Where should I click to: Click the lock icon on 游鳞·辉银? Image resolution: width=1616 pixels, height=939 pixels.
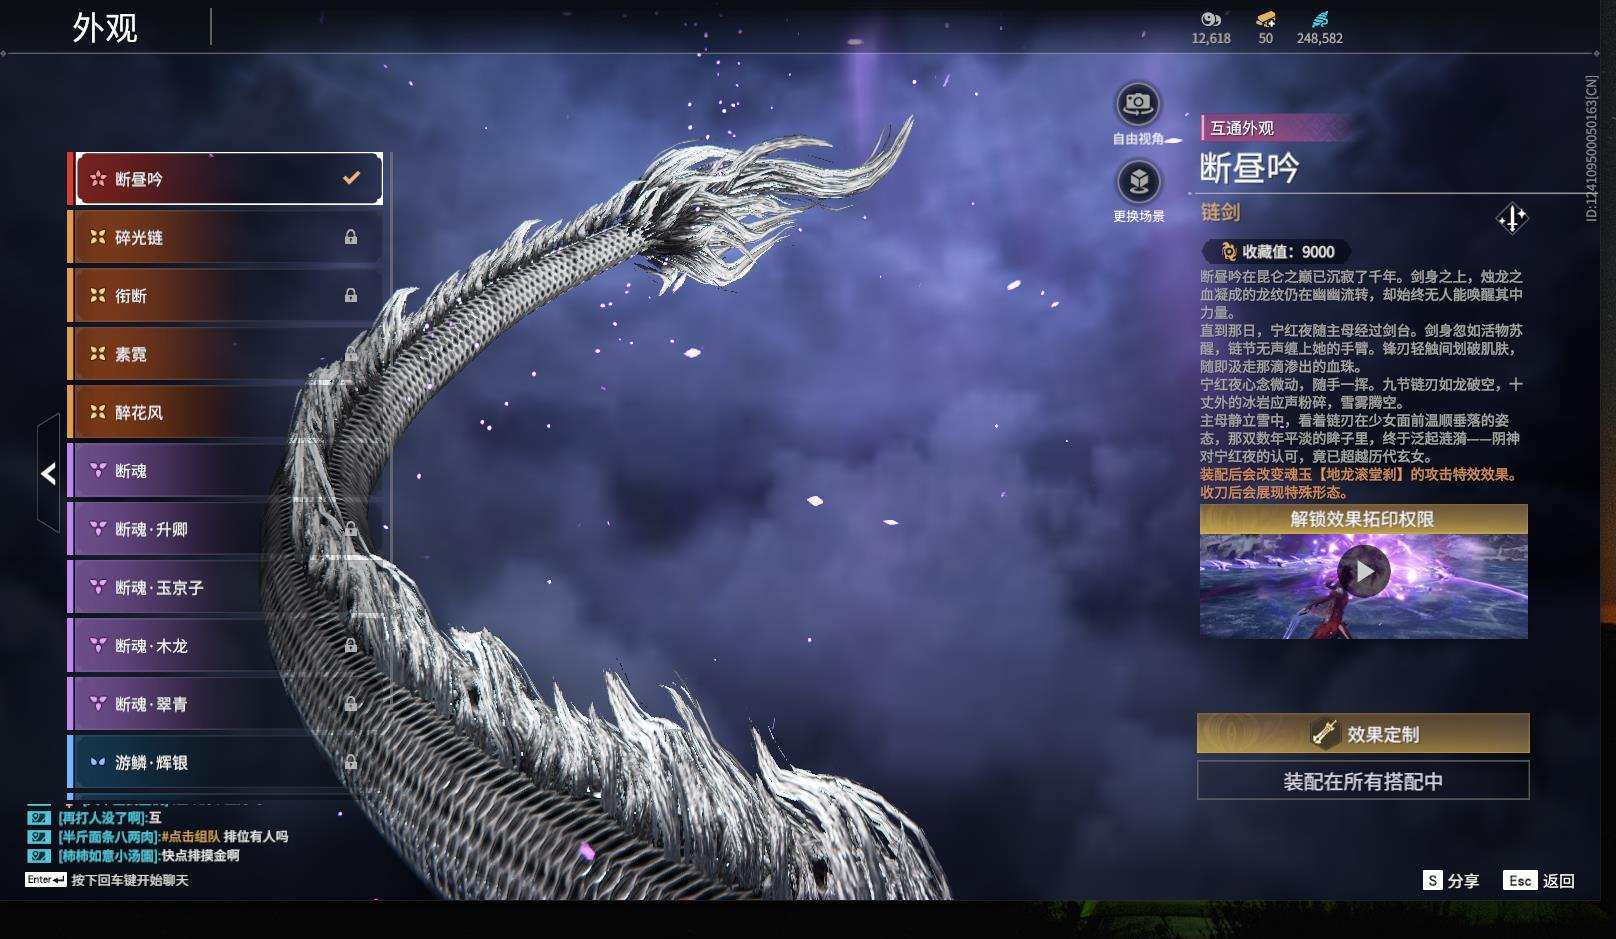click(x=351, y=762)
